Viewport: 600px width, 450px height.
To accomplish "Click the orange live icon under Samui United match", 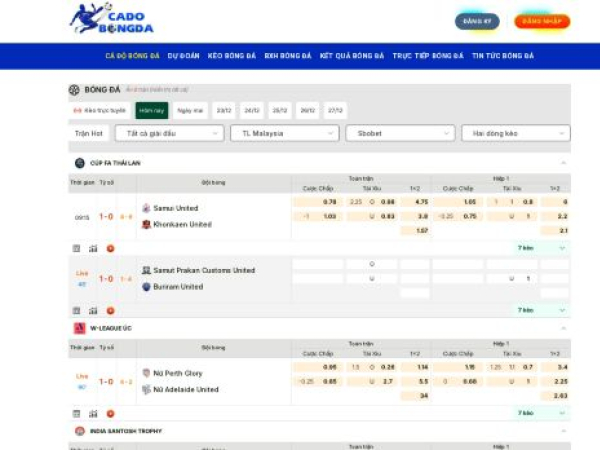I will tap(110, 248).
